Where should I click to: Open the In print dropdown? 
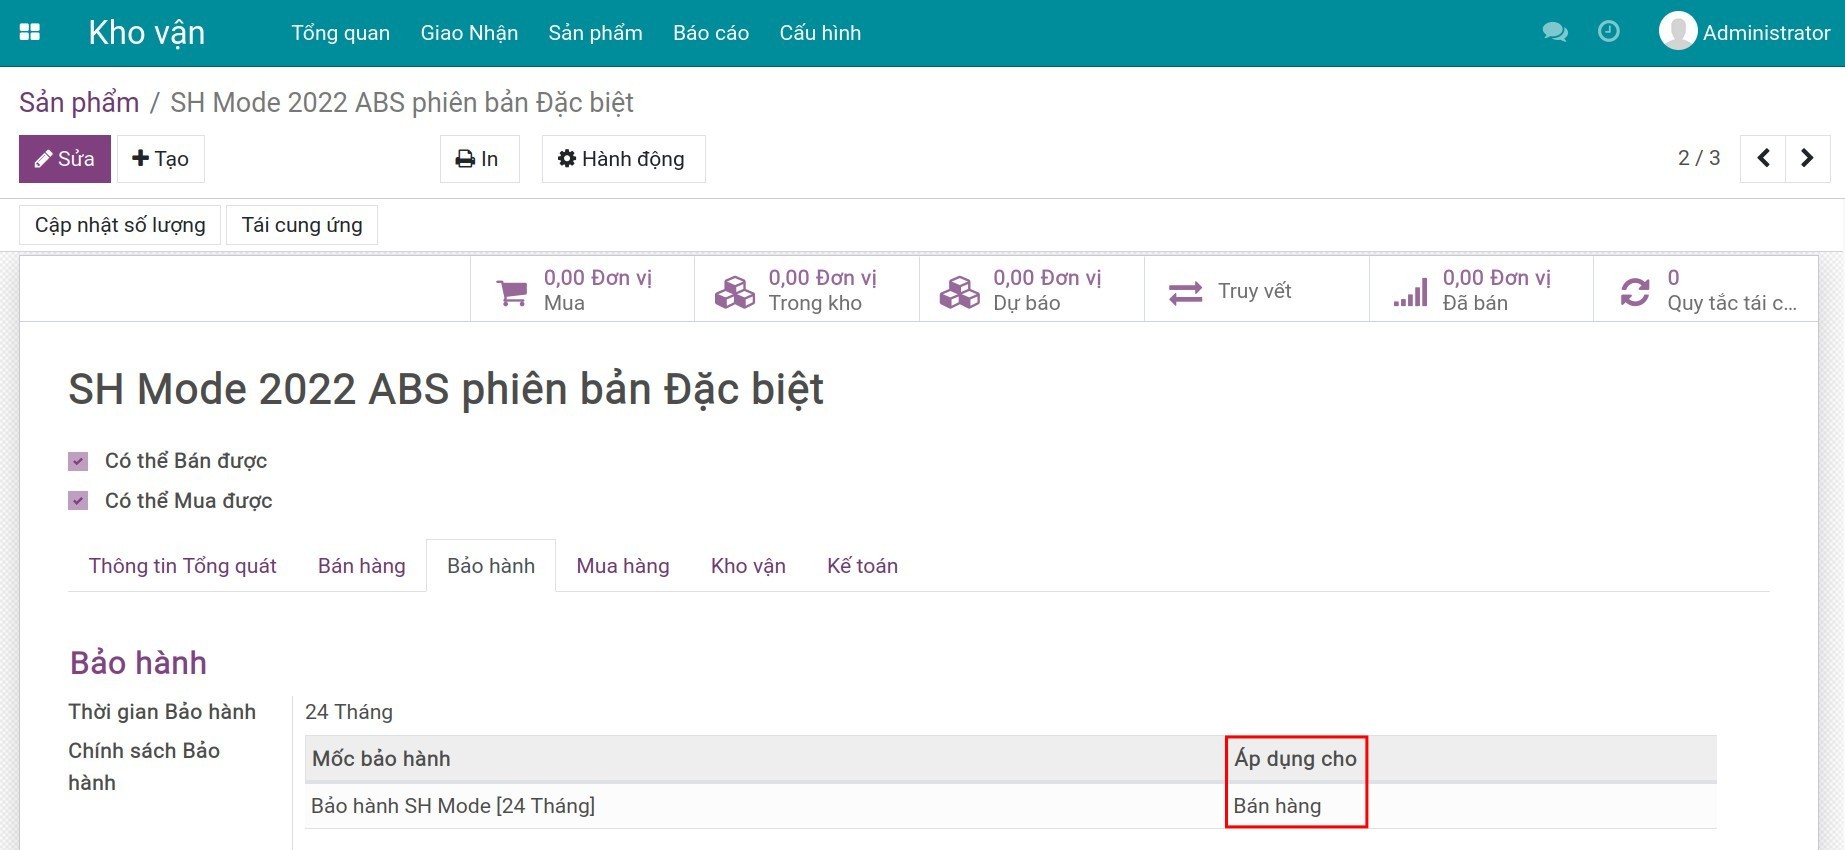coord(479,159)
